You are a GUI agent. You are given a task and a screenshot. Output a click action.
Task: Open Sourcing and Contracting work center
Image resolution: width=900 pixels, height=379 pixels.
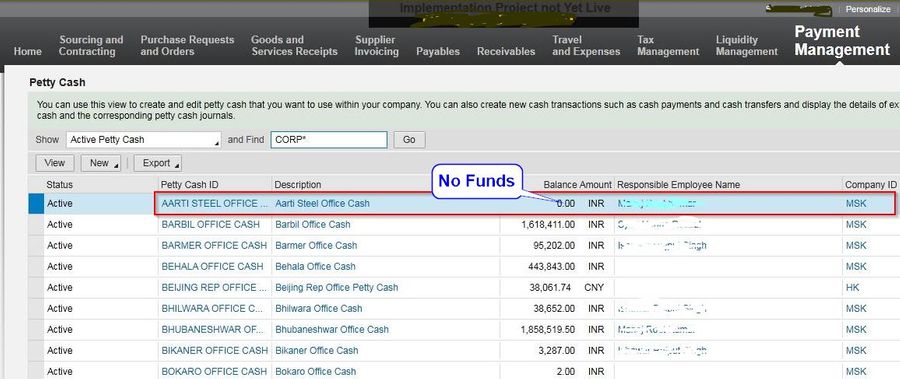click(91, 45)
